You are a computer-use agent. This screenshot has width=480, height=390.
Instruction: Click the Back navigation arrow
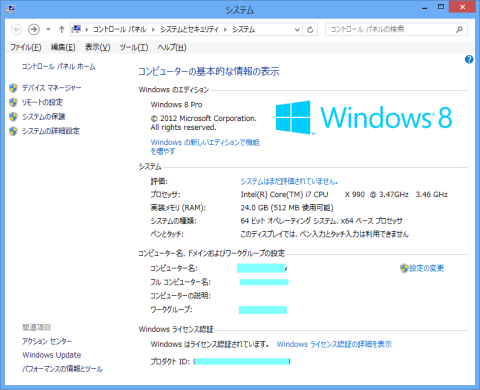16,30
